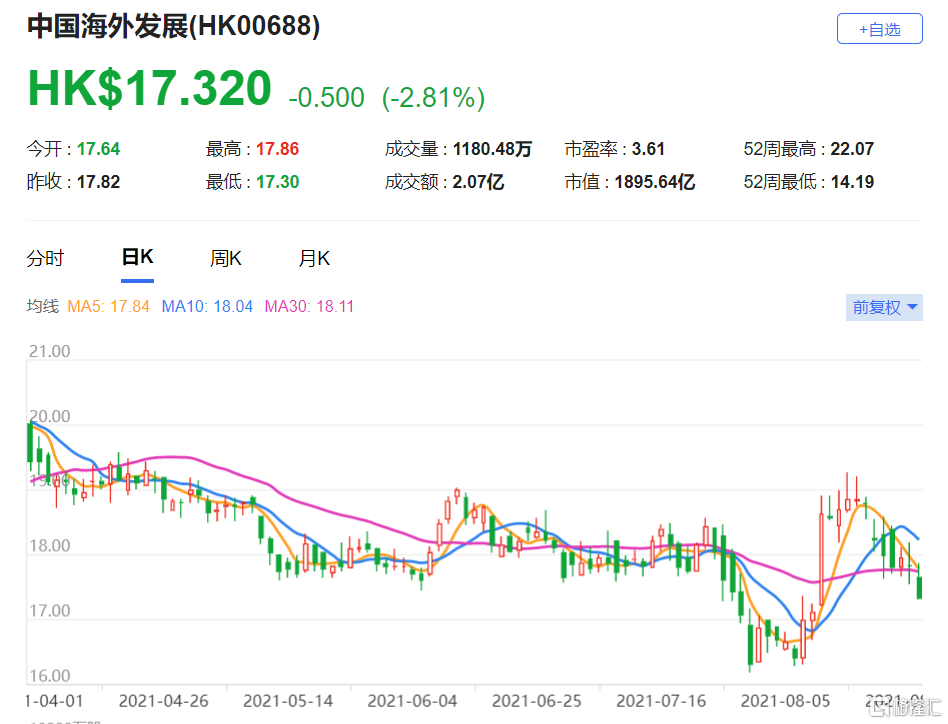Click the MA30: 18.11 indicator label
Screen dimensions: 948x724
(x=309, y=306)
